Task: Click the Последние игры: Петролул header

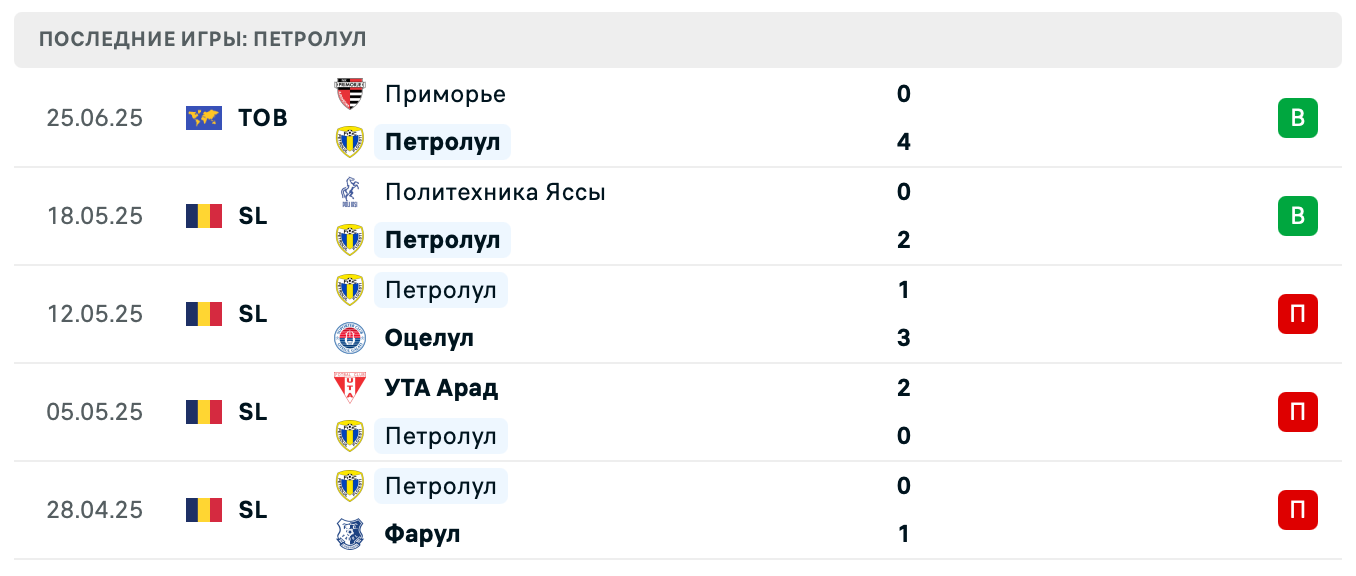Action: [203, 40]
